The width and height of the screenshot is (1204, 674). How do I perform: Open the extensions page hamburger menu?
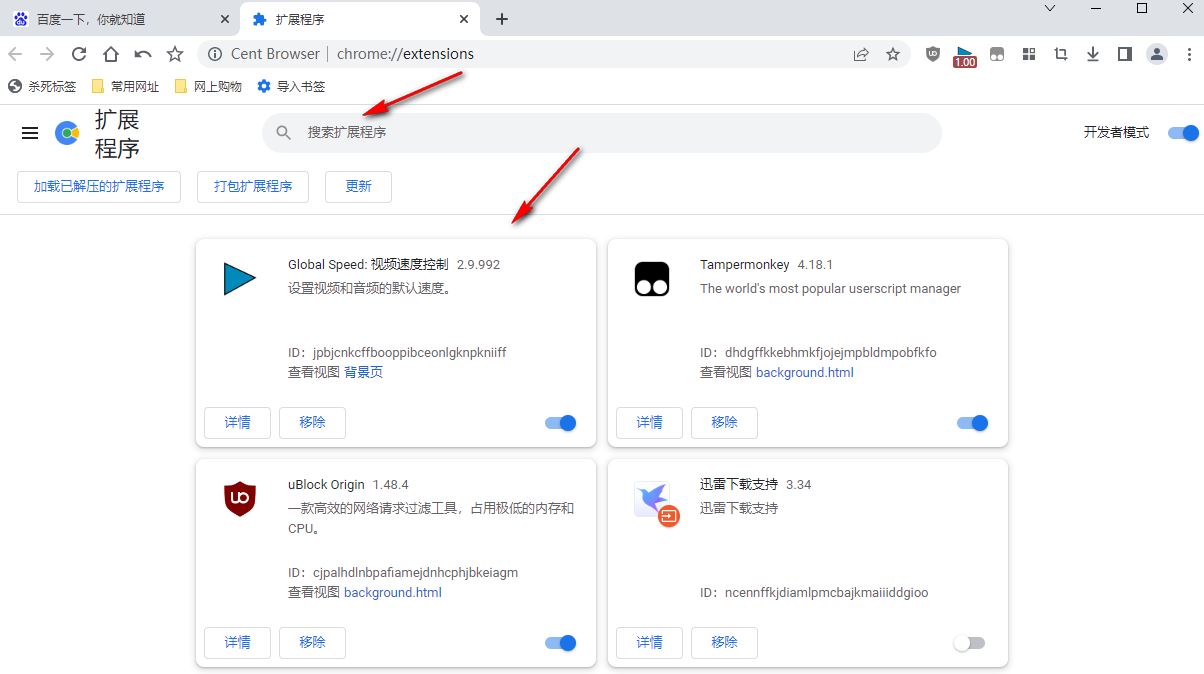29,132
